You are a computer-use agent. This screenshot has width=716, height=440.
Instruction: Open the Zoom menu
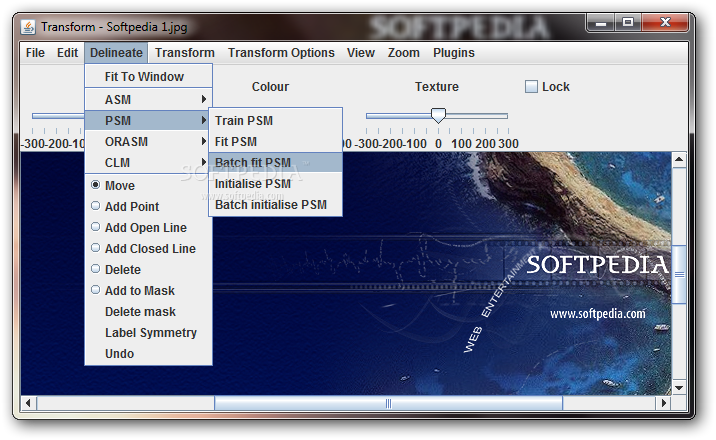(404, 53)
